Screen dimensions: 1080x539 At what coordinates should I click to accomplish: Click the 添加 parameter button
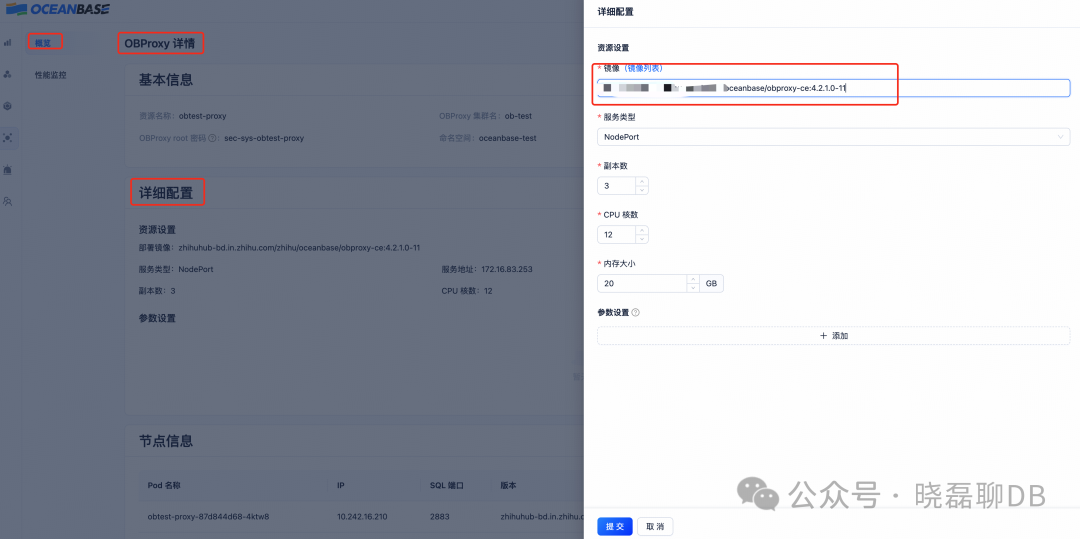833,336
